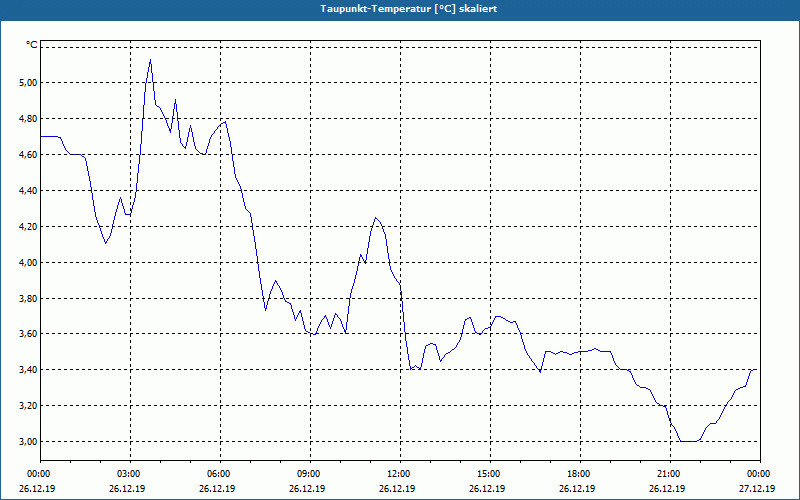The image size is (800, 500).
Task: Click the '4,40' y-axis value
Action: pyautogui.click(x=29, y=191)
